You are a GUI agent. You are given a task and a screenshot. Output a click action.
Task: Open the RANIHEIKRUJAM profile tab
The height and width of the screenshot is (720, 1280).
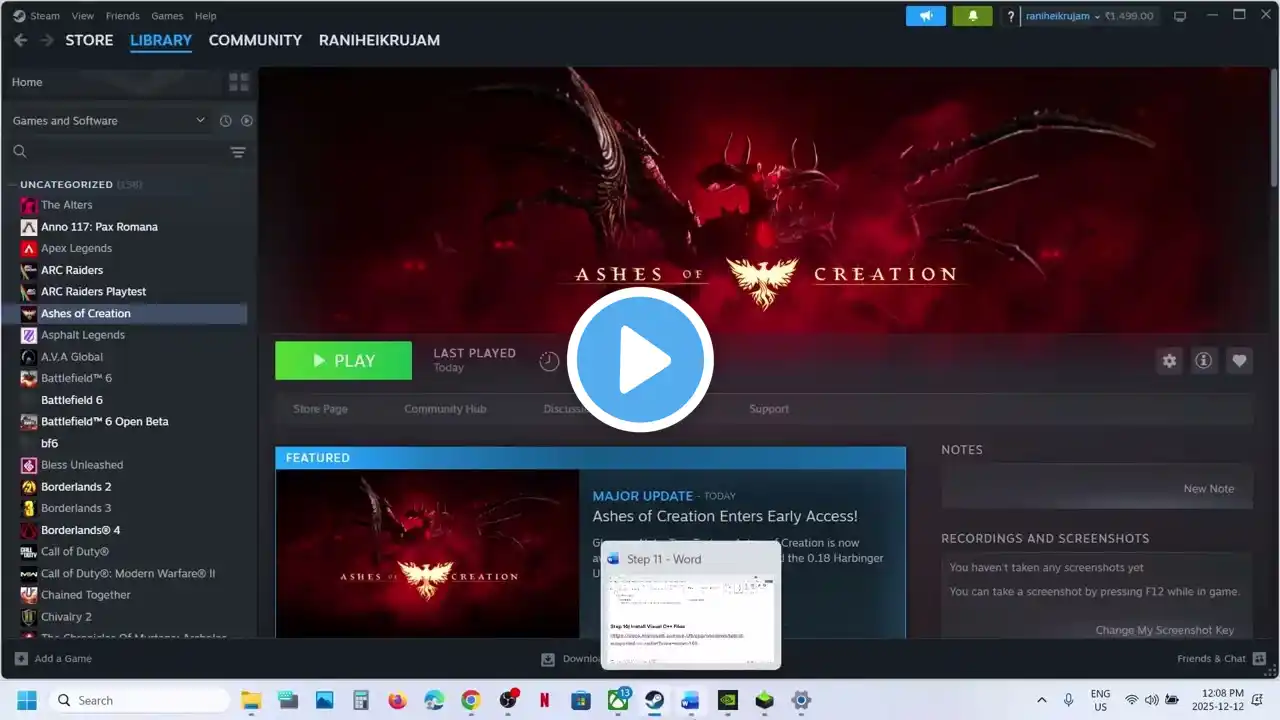[x=379, y=40]
